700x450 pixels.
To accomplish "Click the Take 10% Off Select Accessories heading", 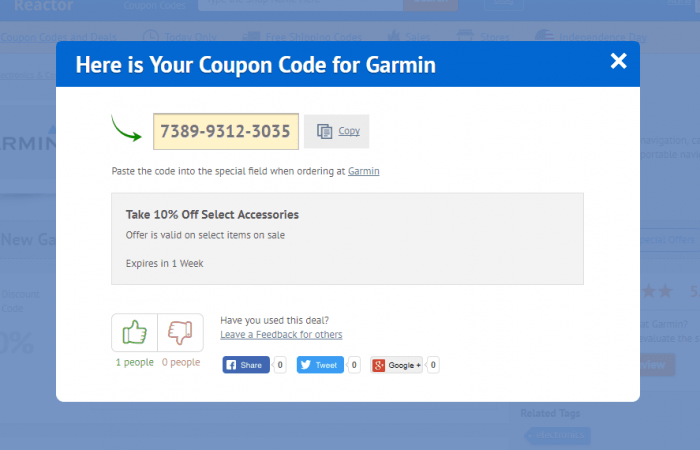I will coord(212,215).
